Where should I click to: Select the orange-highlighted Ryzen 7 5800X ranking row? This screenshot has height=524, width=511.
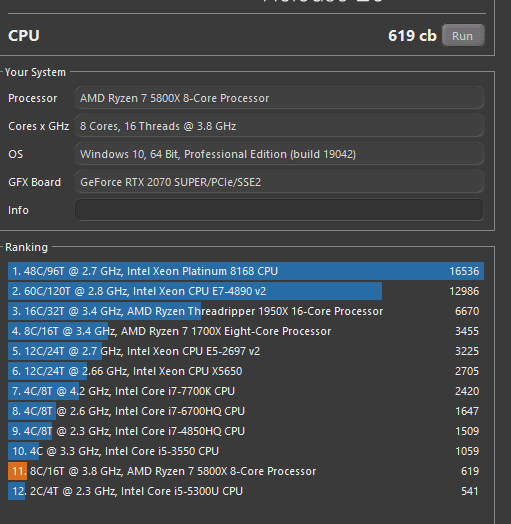click(x=246, y=471)
